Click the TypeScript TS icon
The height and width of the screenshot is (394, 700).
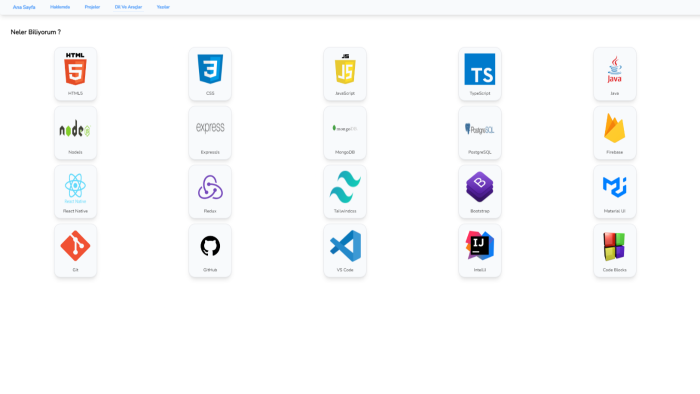click(x=480, y=69)
